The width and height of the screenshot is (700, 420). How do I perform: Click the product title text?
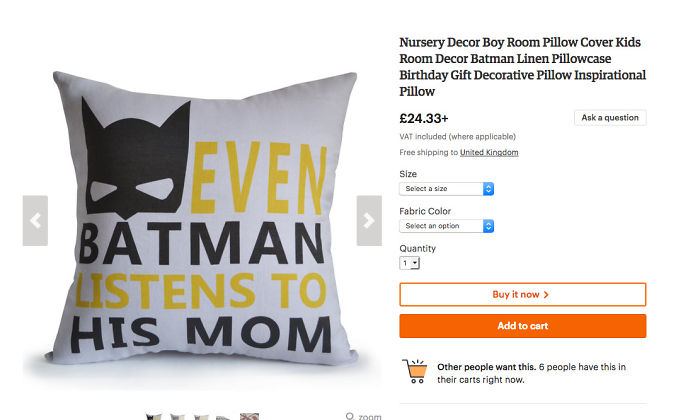(x=522, y=67)
